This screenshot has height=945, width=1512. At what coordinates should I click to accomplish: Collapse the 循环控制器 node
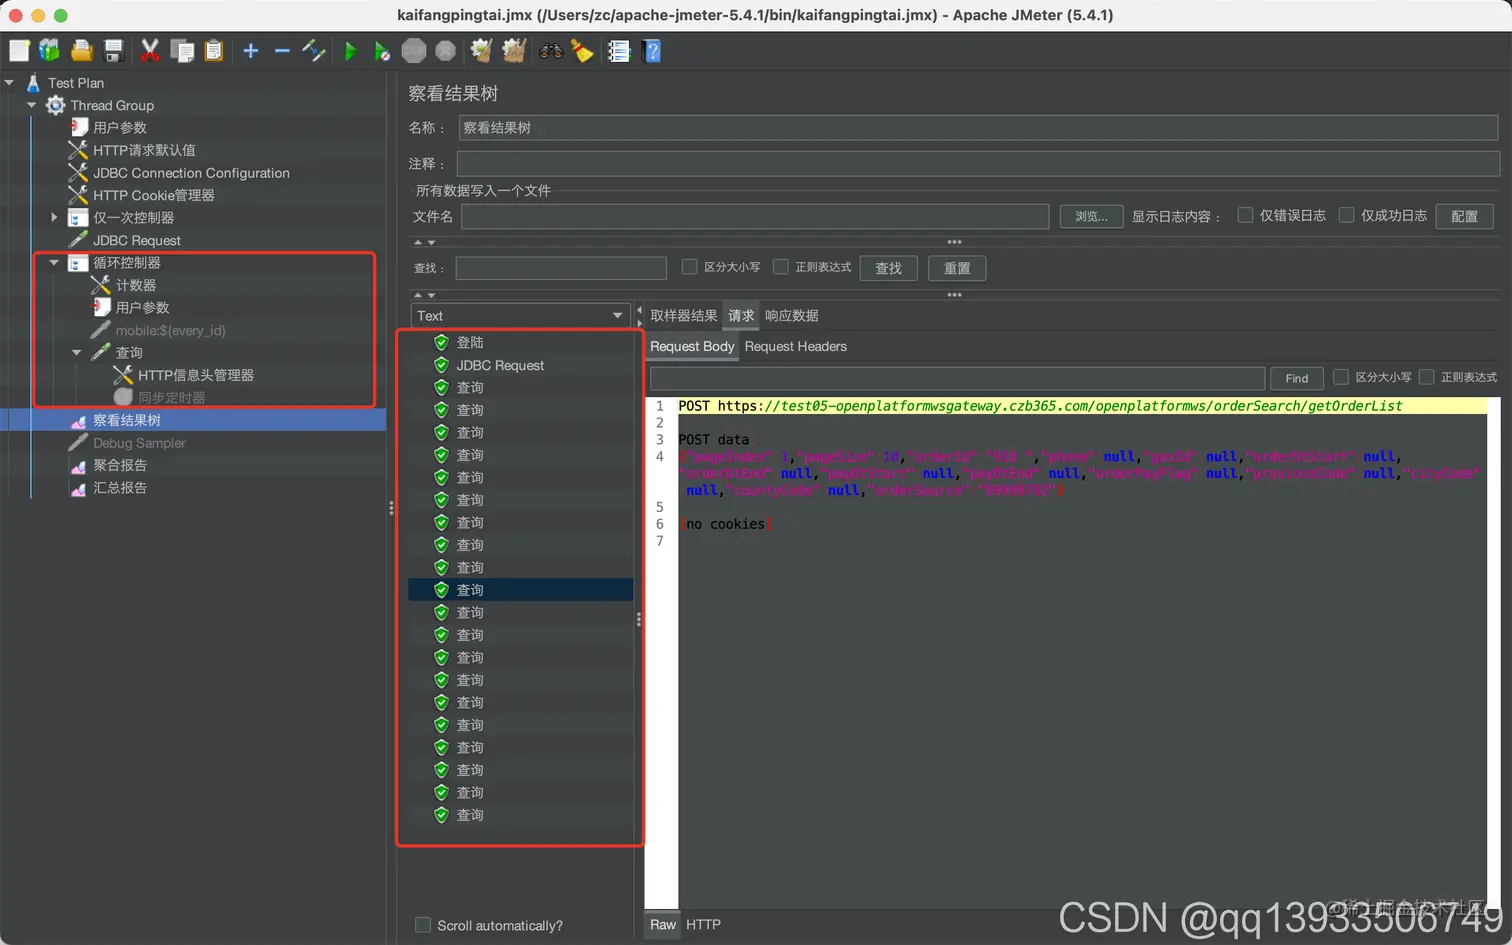coord(54,263)
